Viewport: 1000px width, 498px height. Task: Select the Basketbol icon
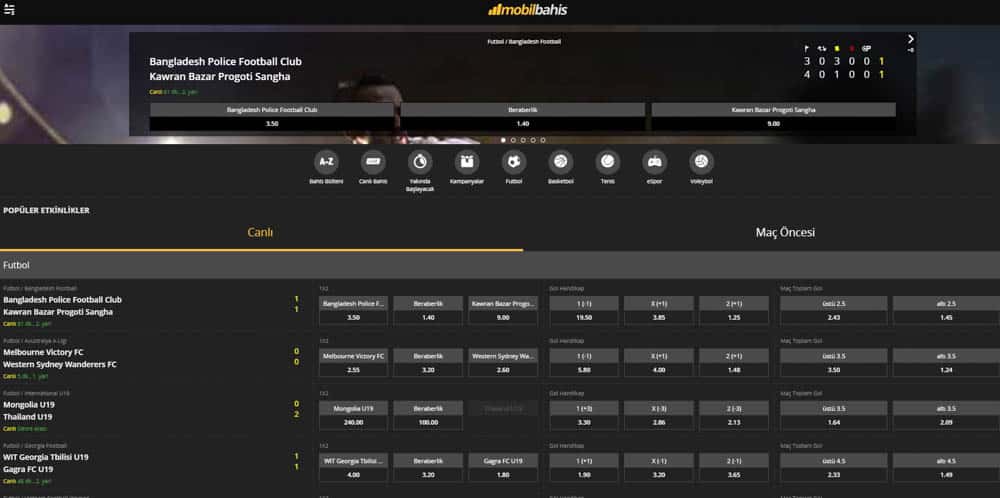pyautogui.click(x=561, y=162)
